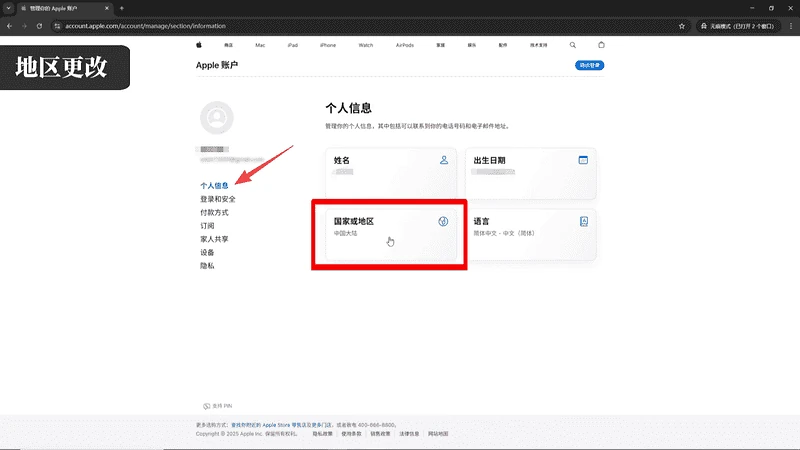Select 家人共享 in the sidebar
800x450 pixels.
214,239
